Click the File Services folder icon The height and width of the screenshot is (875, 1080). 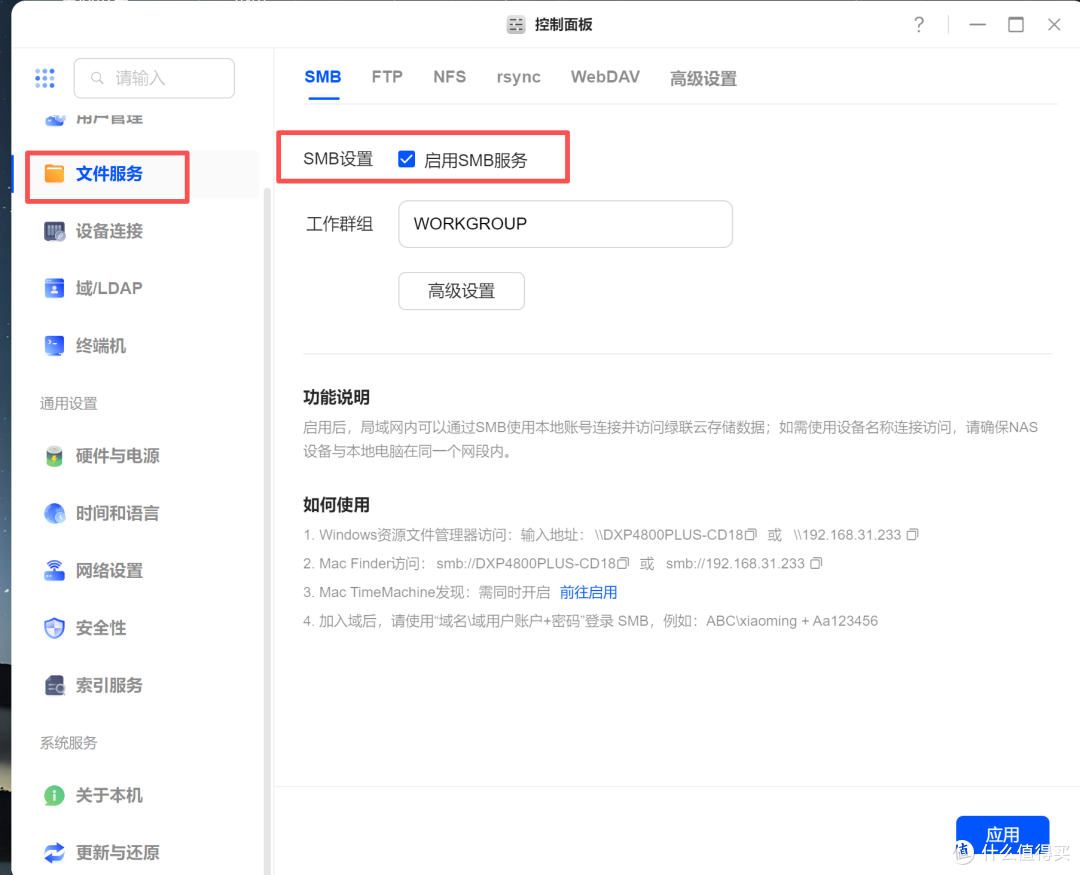point(54,174)
